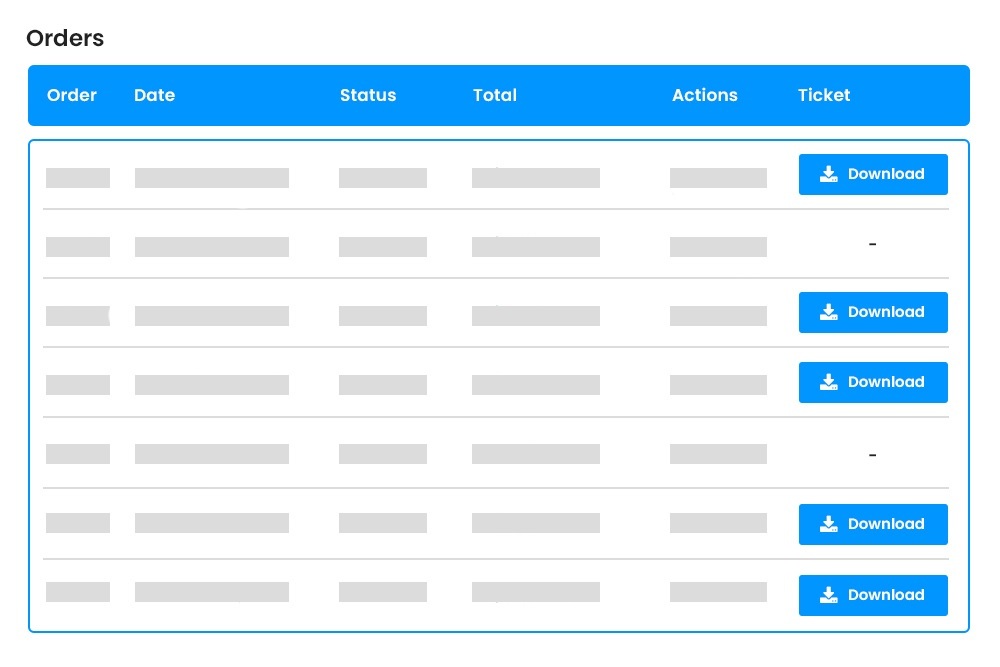Click the last row's Total placeholder
This screenshot has width=1000, height=667.
point(536,592)
